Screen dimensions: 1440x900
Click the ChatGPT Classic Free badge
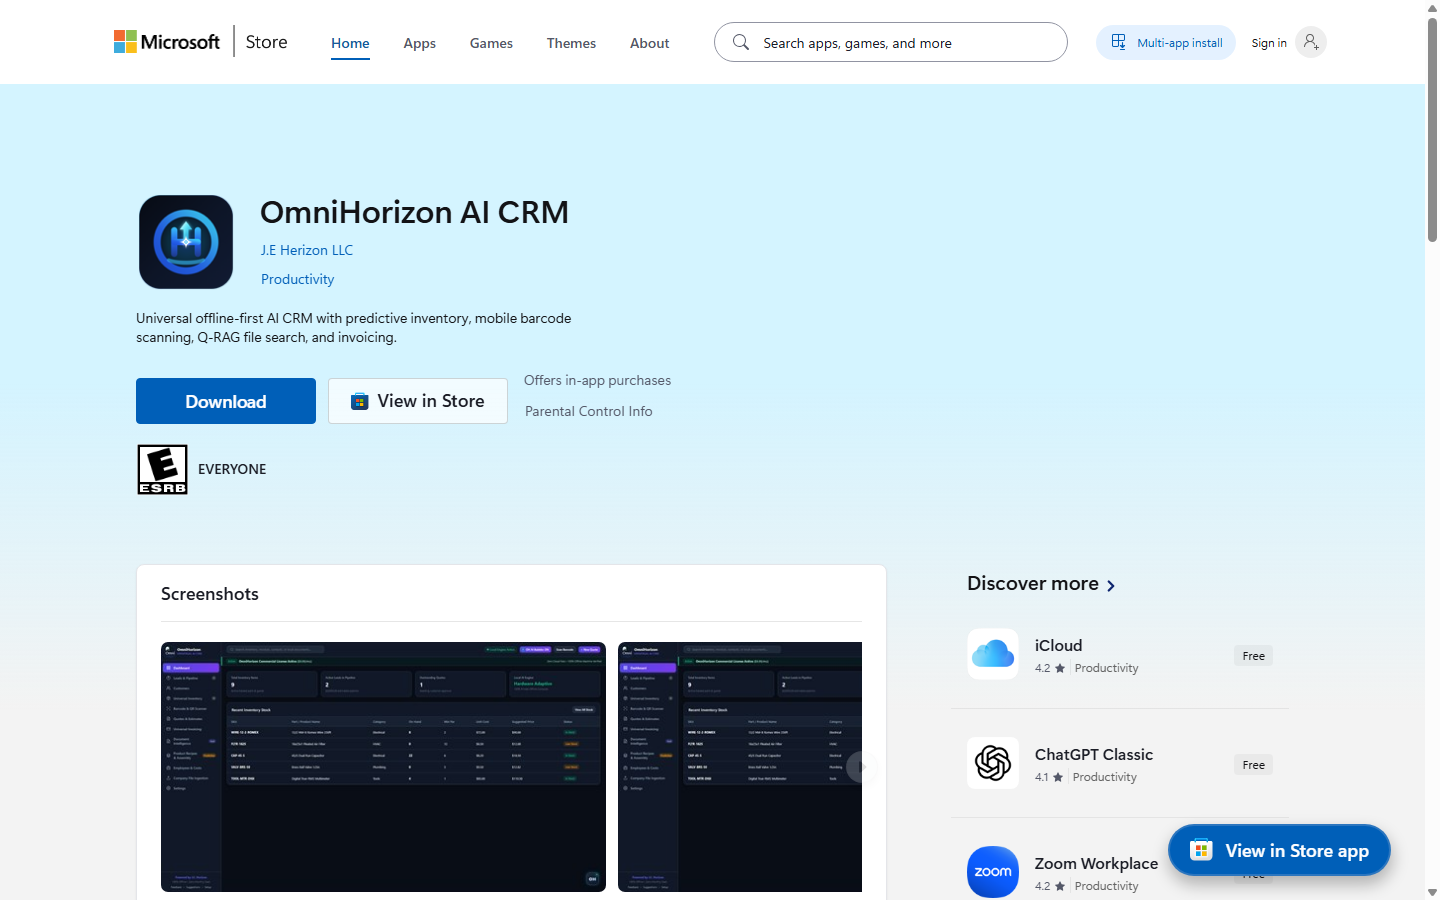(1254, 765)
